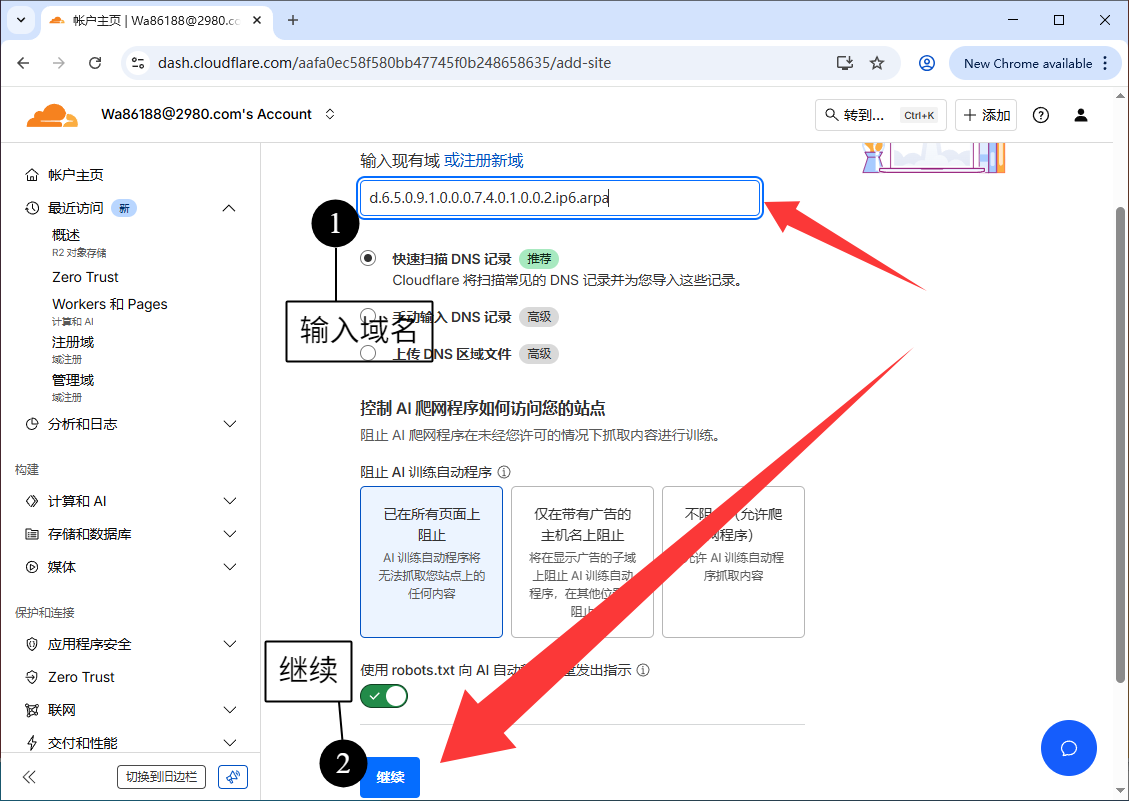Click info icon beside 阻止 AI 训练自动程序
Viewport: 1129px width, 801px height.
pyautogui.click(x=504, y=472)
